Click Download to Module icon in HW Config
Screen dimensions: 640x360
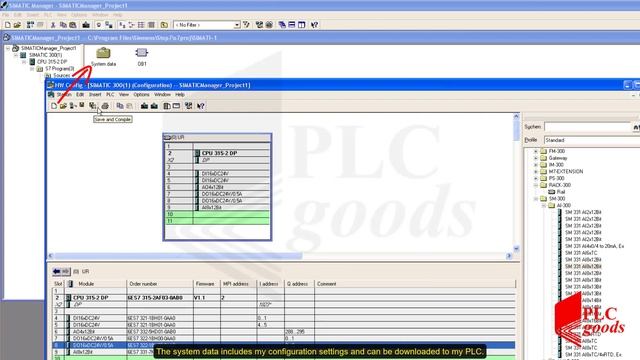(x=144, y=106)
